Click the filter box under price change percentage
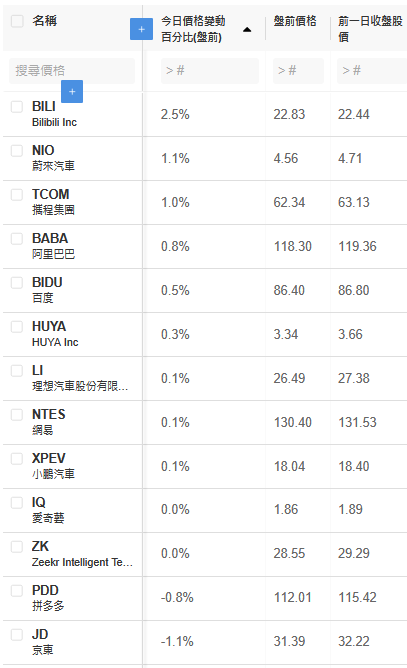This screenshot has width=407, height=668. (x=210, y=71)
